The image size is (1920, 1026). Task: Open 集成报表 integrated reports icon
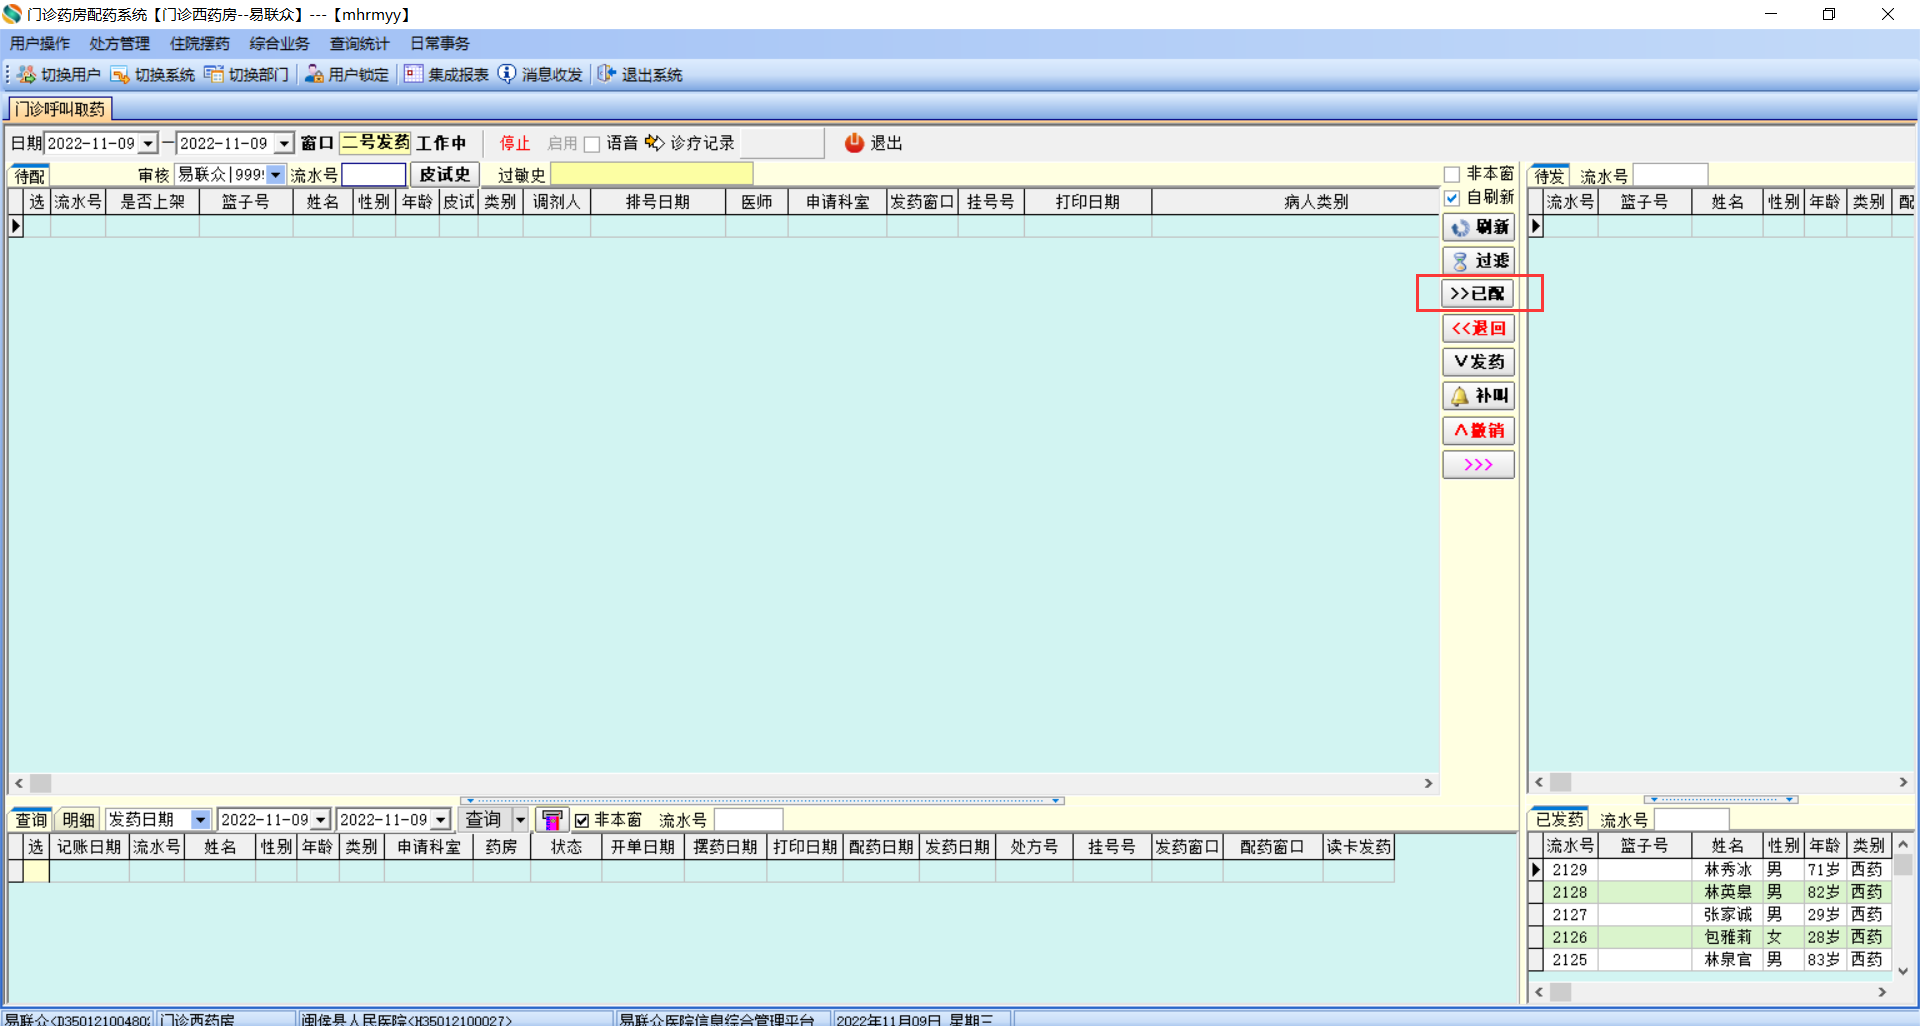[x=414, y=74]
